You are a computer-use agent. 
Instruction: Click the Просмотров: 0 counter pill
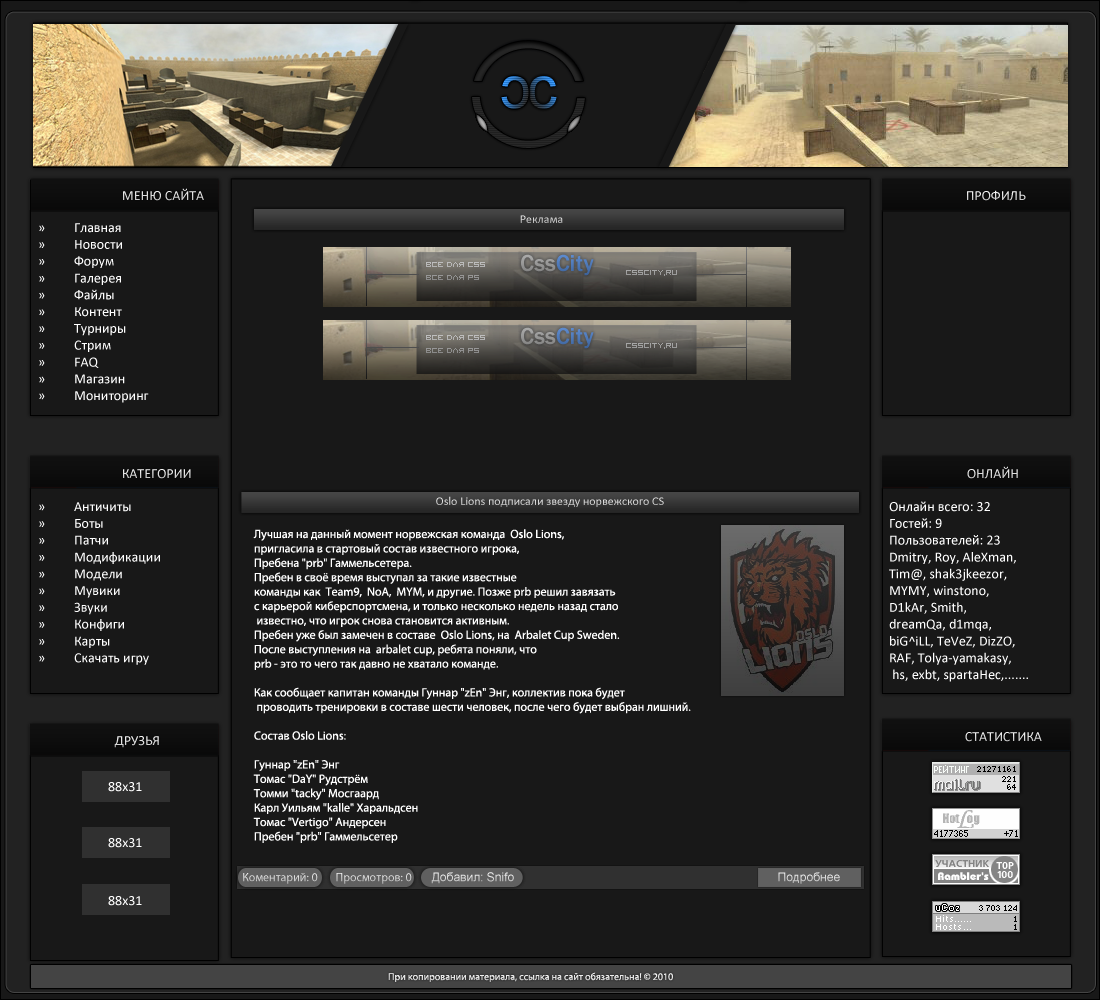373,877
